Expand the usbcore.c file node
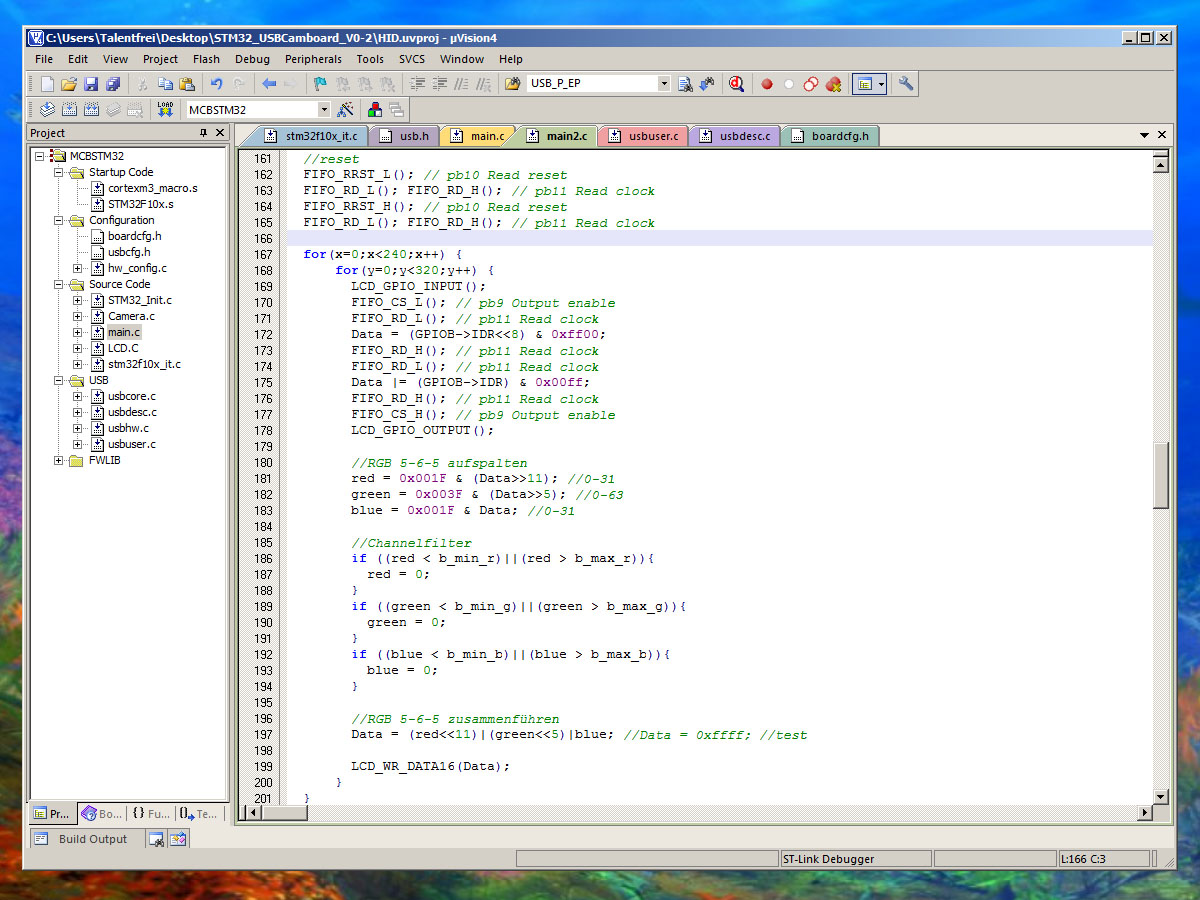 pos(78,396)
